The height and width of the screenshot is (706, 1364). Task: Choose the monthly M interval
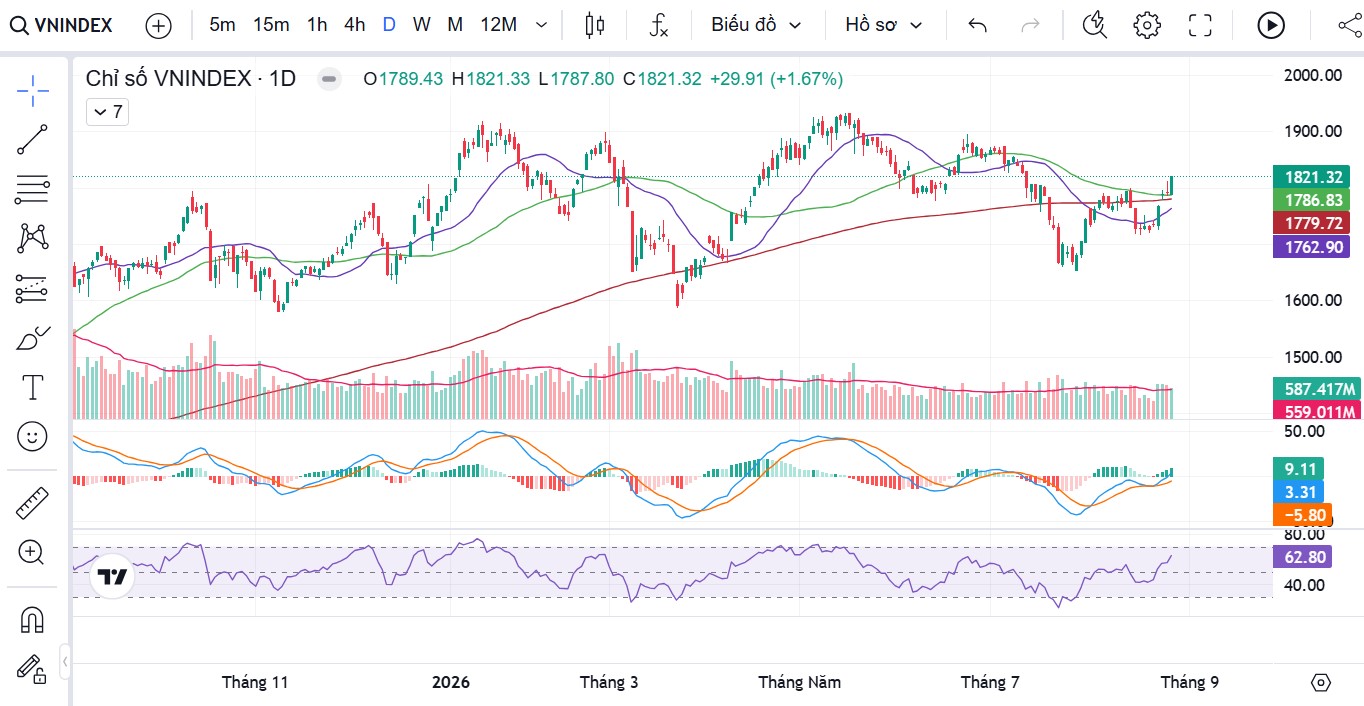point(455,25)
